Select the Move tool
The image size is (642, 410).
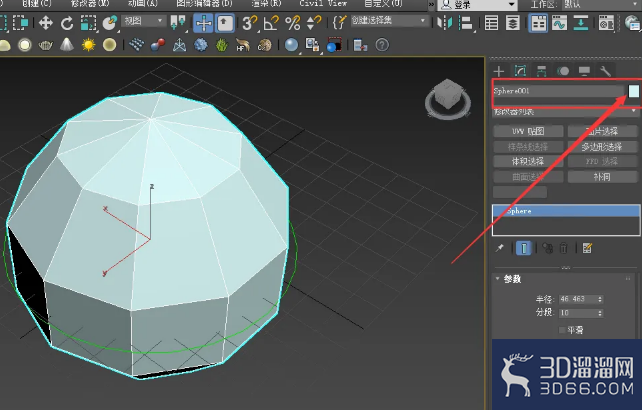[x=45, y=23]
